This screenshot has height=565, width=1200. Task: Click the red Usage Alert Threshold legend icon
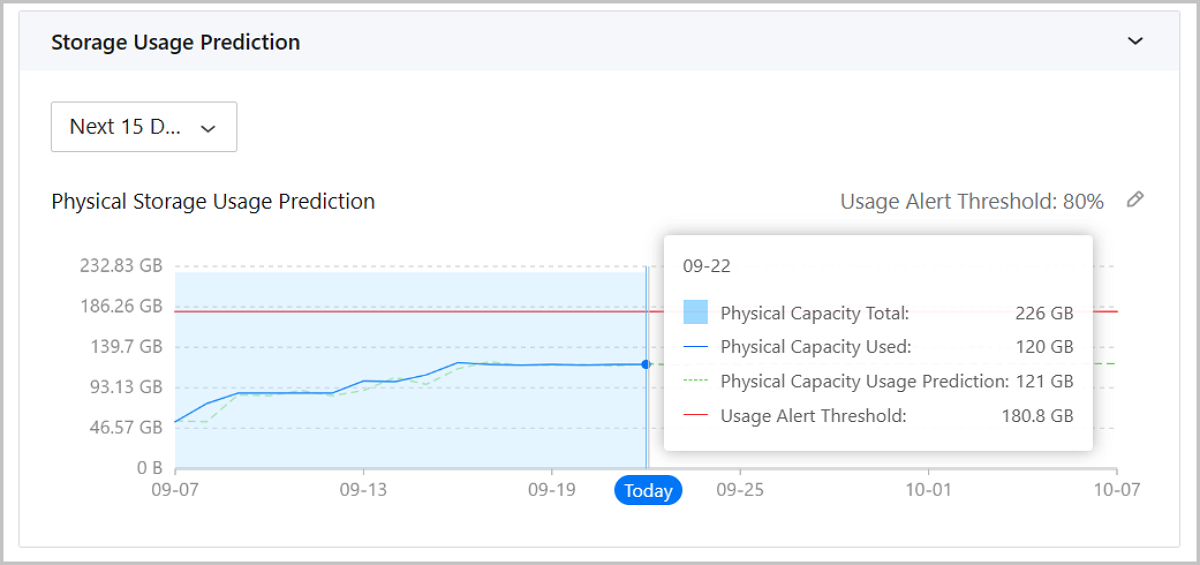[695, 415]
